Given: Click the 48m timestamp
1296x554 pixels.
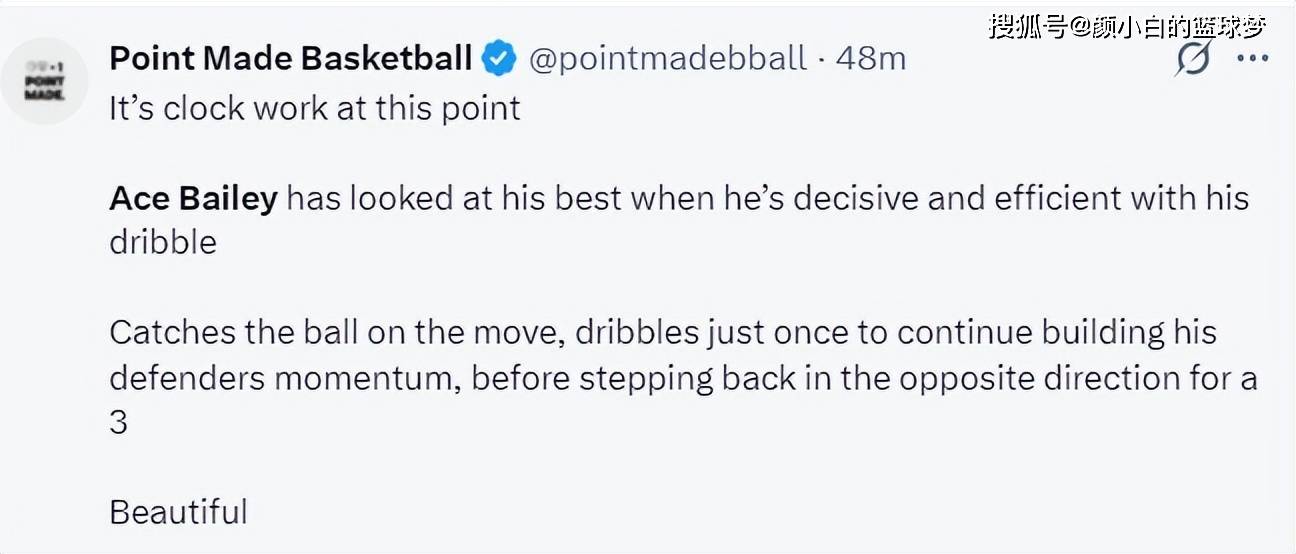Looking at the screenshot, I should pos(870,59).
